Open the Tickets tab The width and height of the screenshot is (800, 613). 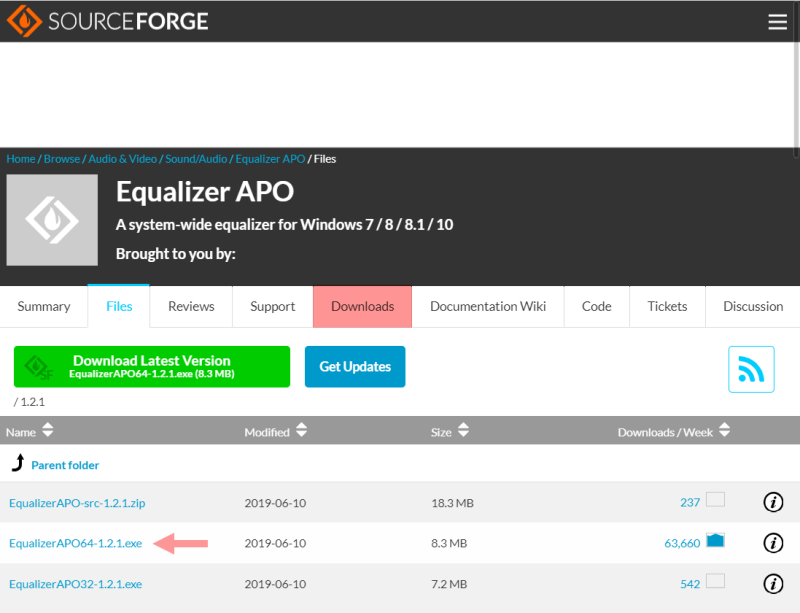(x=667, y=306)
